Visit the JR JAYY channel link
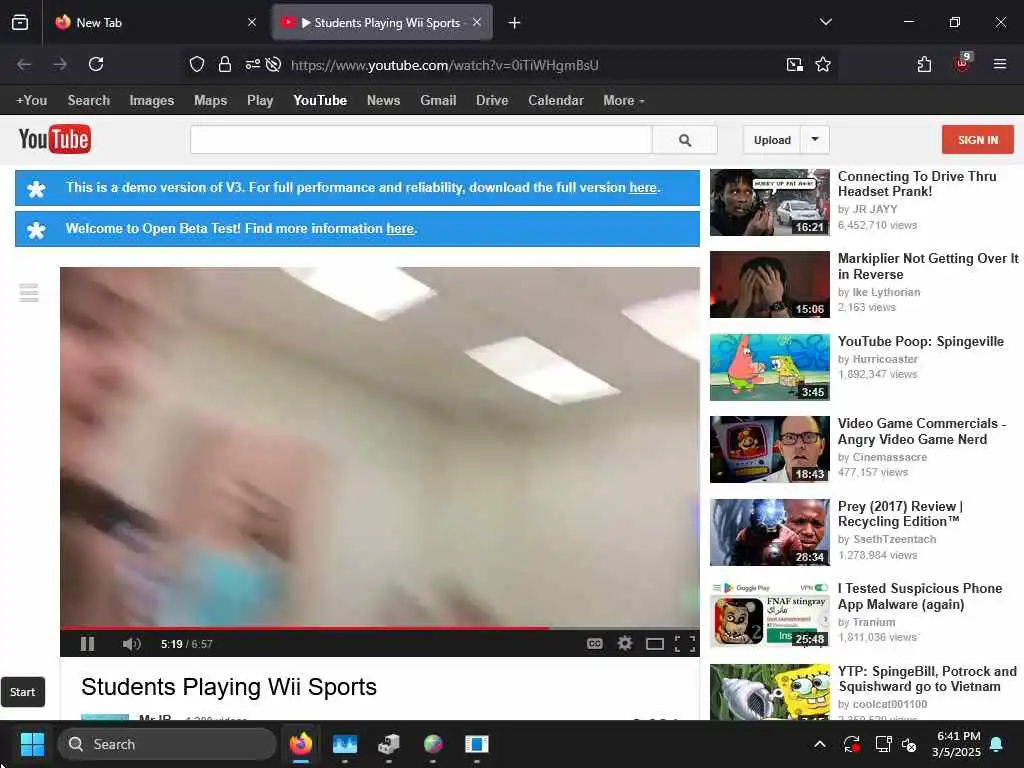 875,209
